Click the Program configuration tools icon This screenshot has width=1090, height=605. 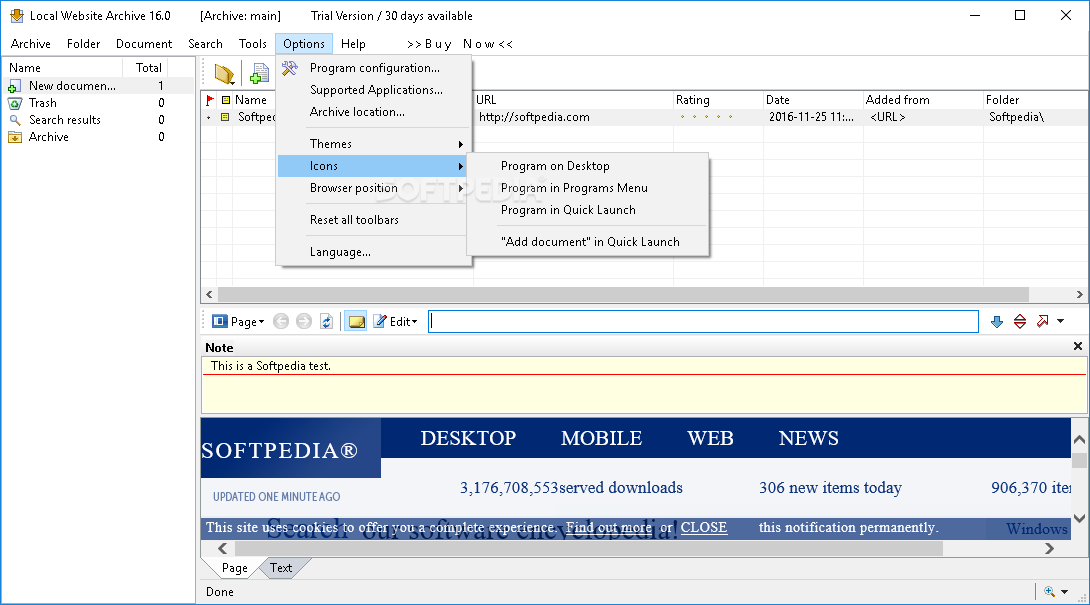click(x=290, y=68)
